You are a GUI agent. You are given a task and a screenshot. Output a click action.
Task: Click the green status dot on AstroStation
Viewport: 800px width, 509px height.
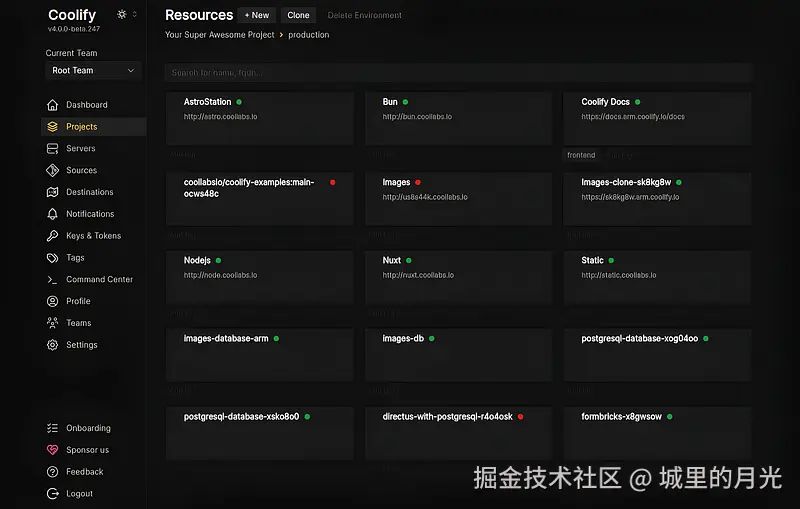click(239, 102)
